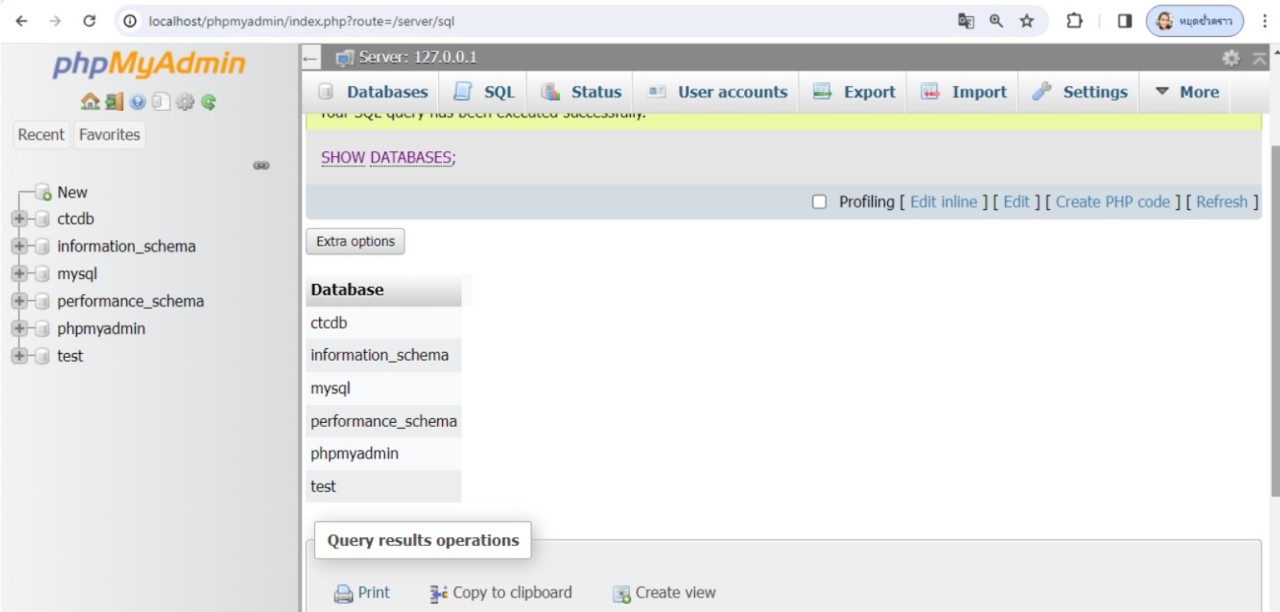Click the Home icon in phpMyAdmin sidebar
Viewport: 1280px width, 612px height.
90,102
